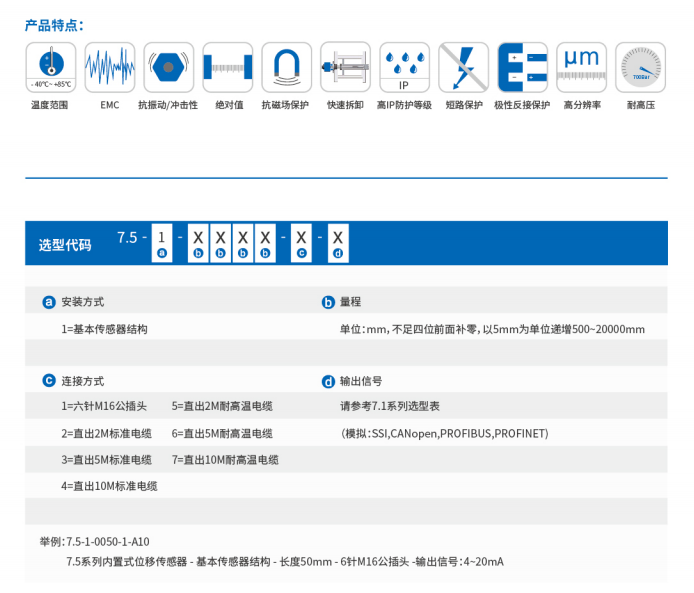Select the 7=直出10M耐高温电缆 option

225,460
